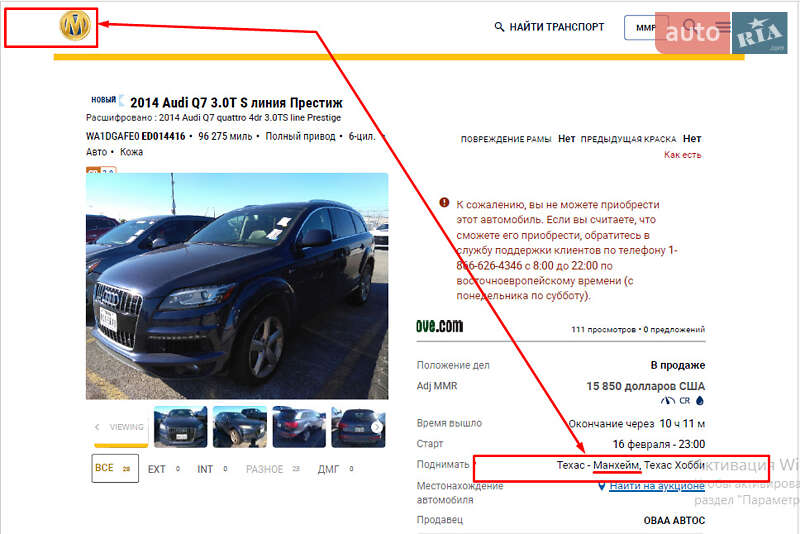Click the ПРЕДЫДУЩАЯ КРАСКА label
800x534 pixels.
tap(628, 139)
